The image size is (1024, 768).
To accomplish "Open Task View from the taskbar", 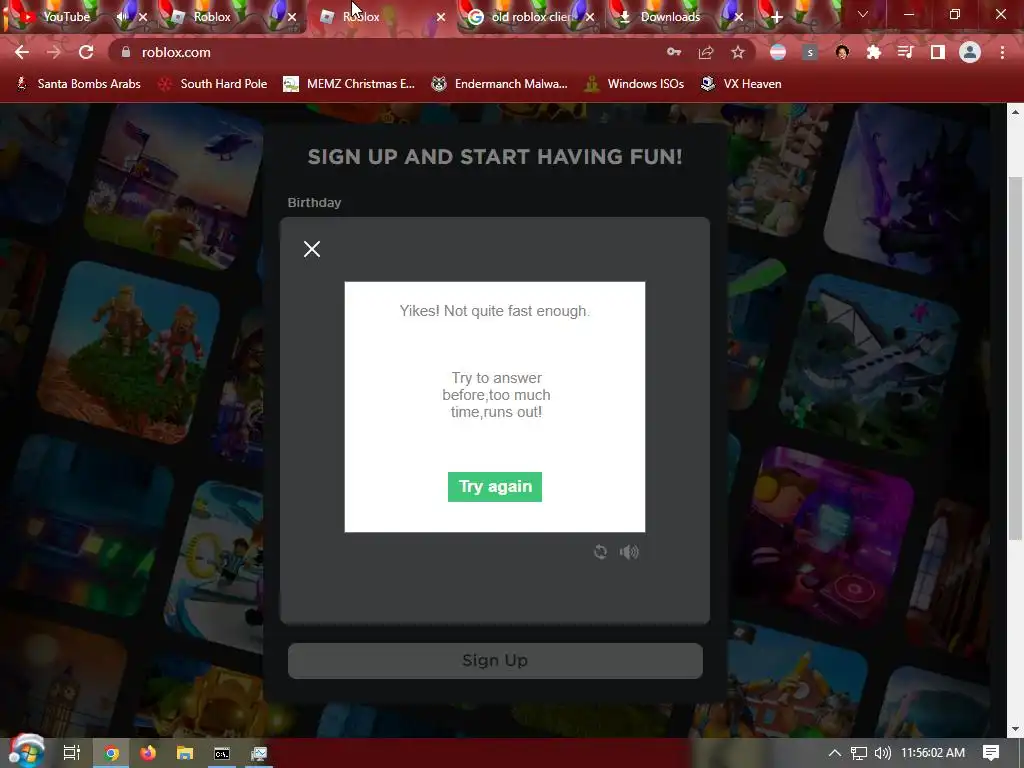I will tap(71, 753).
